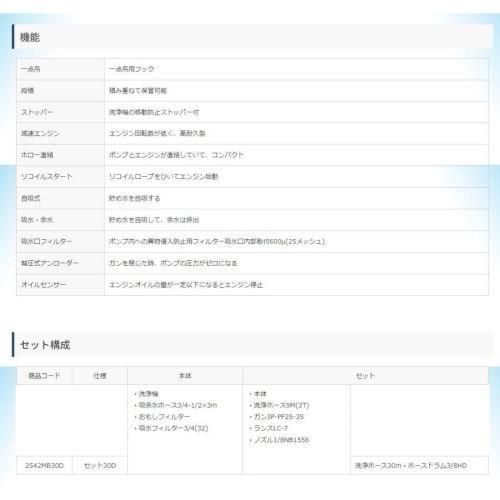The height and width of the screenshot is (500, 500).
Task: Select the オイルセンサー row label
Action: coord(44,285)
